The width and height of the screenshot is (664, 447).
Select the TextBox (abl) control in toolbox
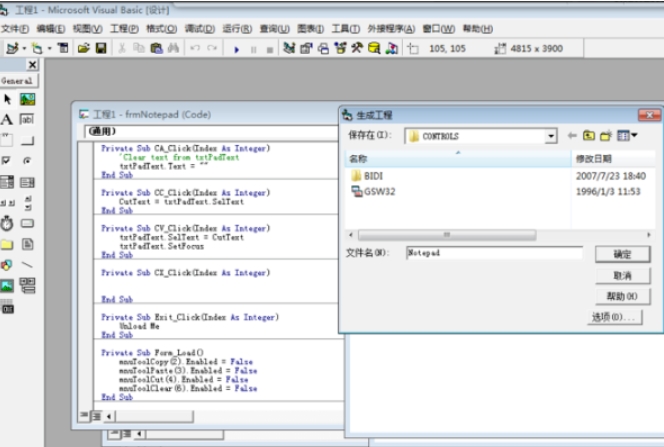tap(27, 119)
